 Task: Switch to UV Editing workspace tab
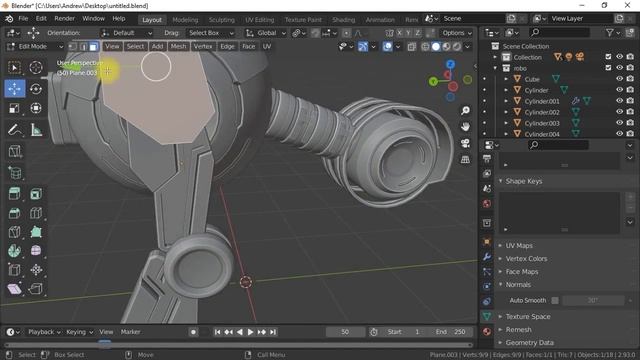point(260,20)
